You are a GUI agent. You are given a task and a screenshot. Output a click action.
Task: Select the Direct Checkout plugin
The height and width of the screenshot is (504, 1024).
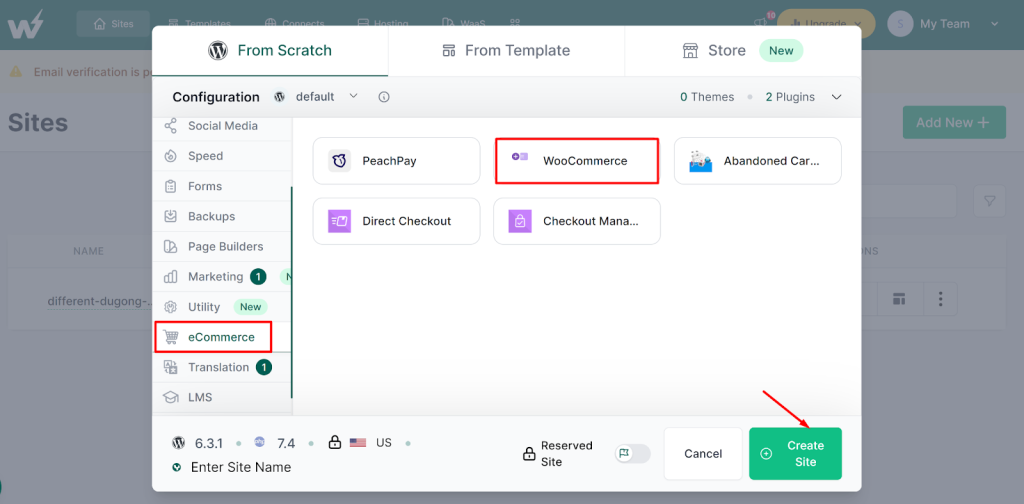[396, 221]
